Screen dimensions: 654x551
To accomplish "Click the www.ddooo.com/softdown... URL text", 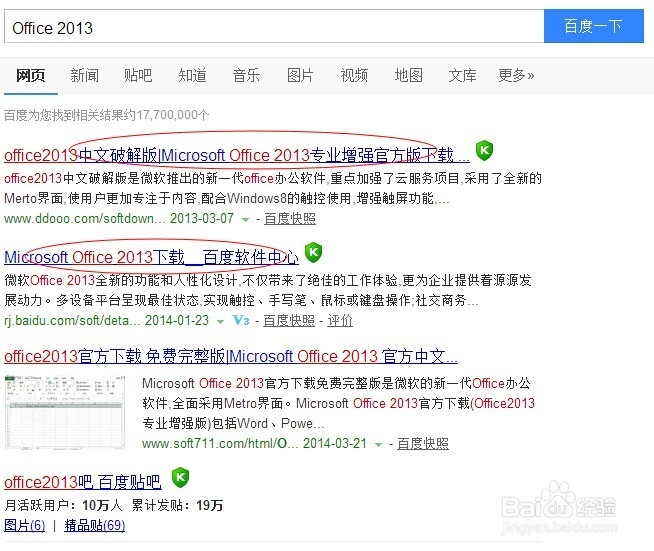I will (85, 219).
